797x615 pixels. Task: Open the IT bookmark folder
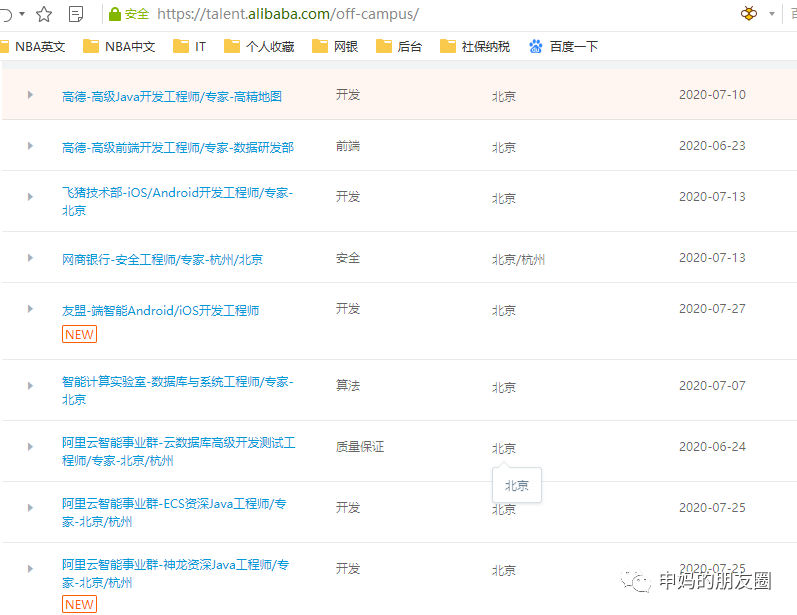189,47
